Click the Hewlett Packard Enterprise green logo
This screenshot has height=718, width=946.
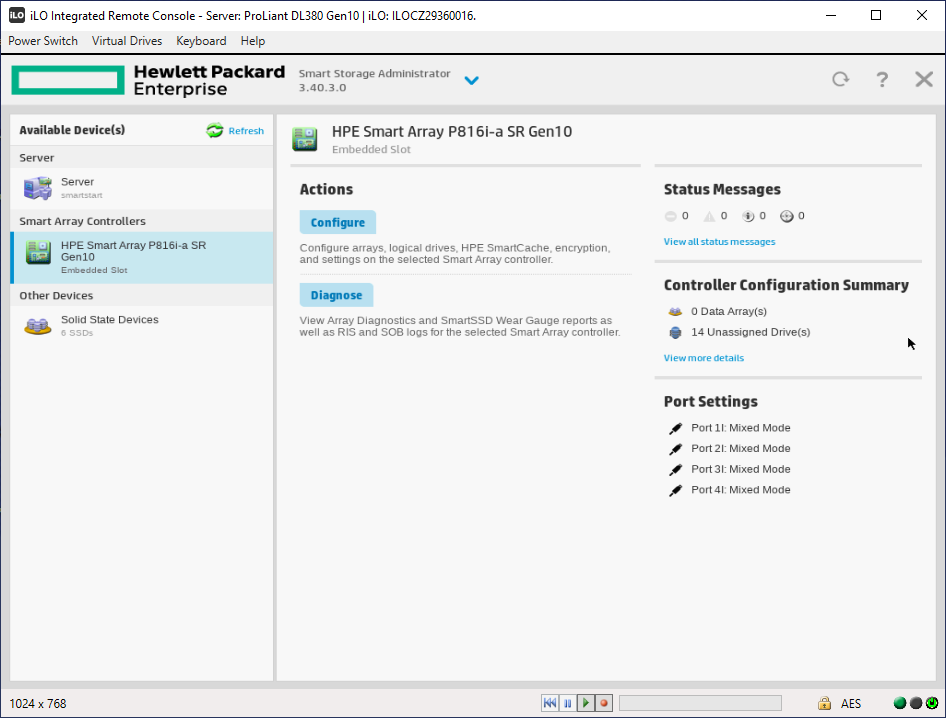pyautogui.click(x=68, y=80)
